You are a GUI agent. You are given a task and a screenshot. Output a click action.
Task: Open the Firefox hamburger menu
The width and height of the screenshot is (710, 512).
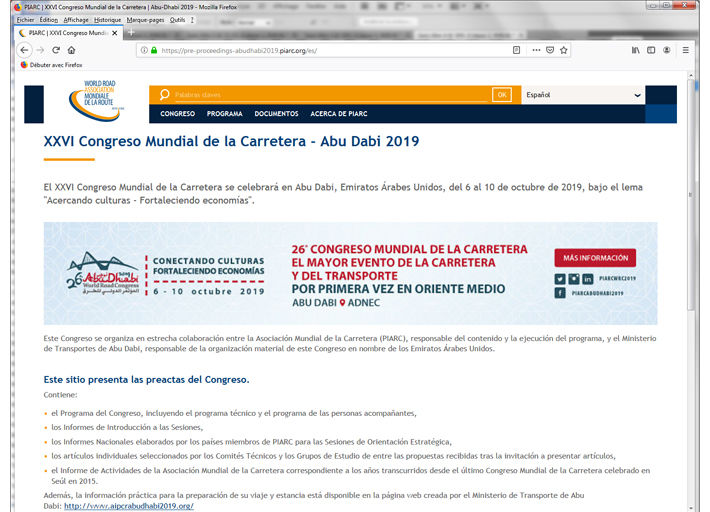coord(686,50)
